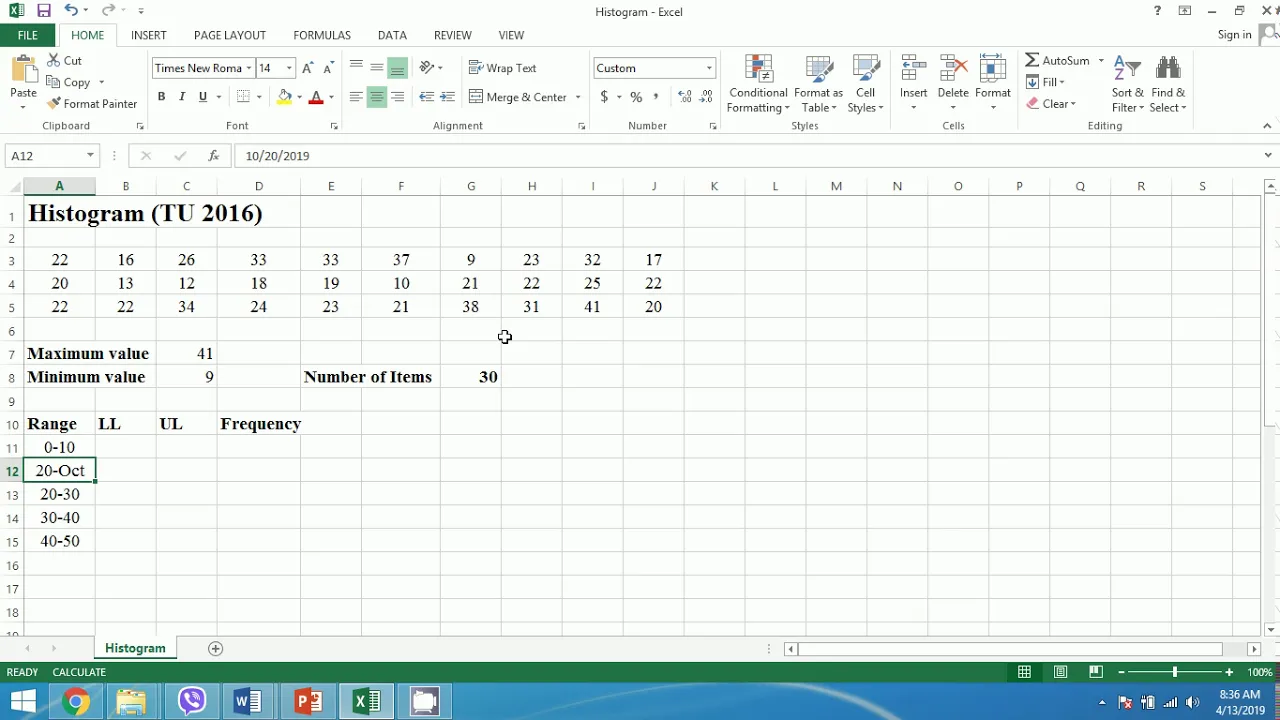Click the Increase Indent icon
This screenshot has width=1280, height=720.
tap(447, 97)
